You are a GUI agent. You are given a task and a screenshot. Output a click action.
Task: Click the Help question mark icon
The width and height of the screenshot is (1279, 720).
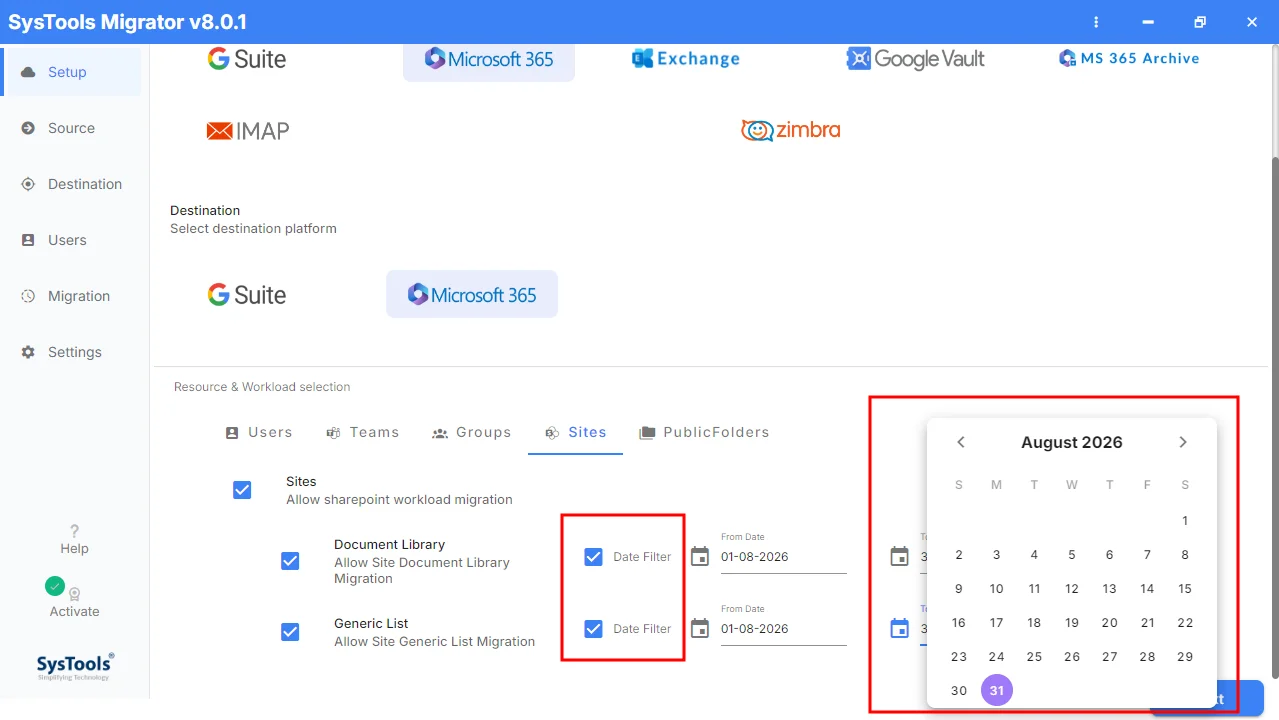[74, 531]
